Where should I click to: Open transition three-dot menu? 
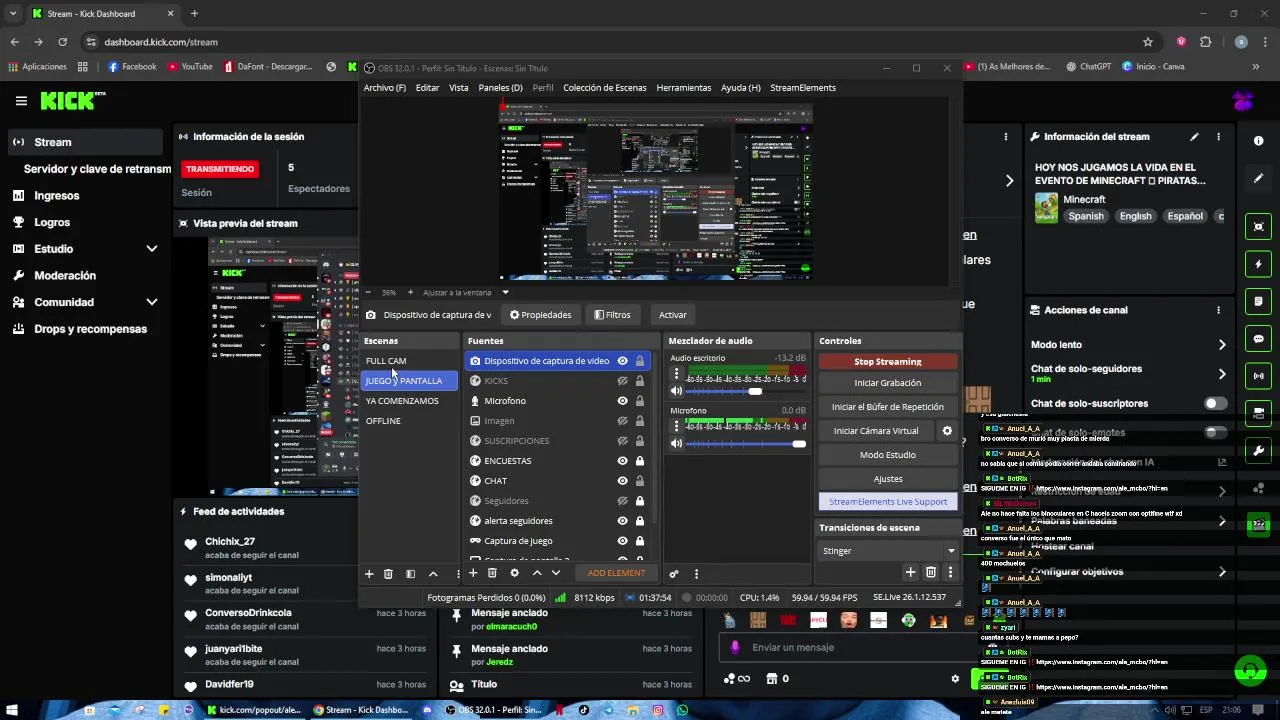tap(950, 572)
